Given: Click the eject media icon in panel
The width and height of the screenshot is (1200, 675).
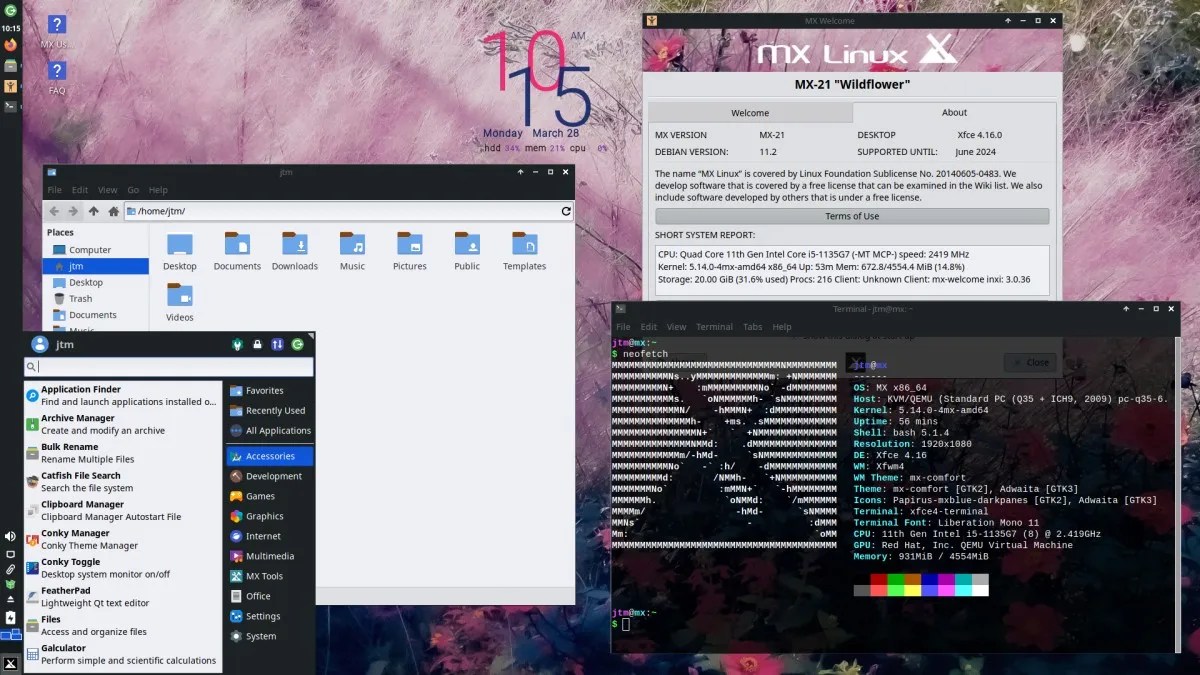Looking at the screenshot, I should (x=10, y=601).
